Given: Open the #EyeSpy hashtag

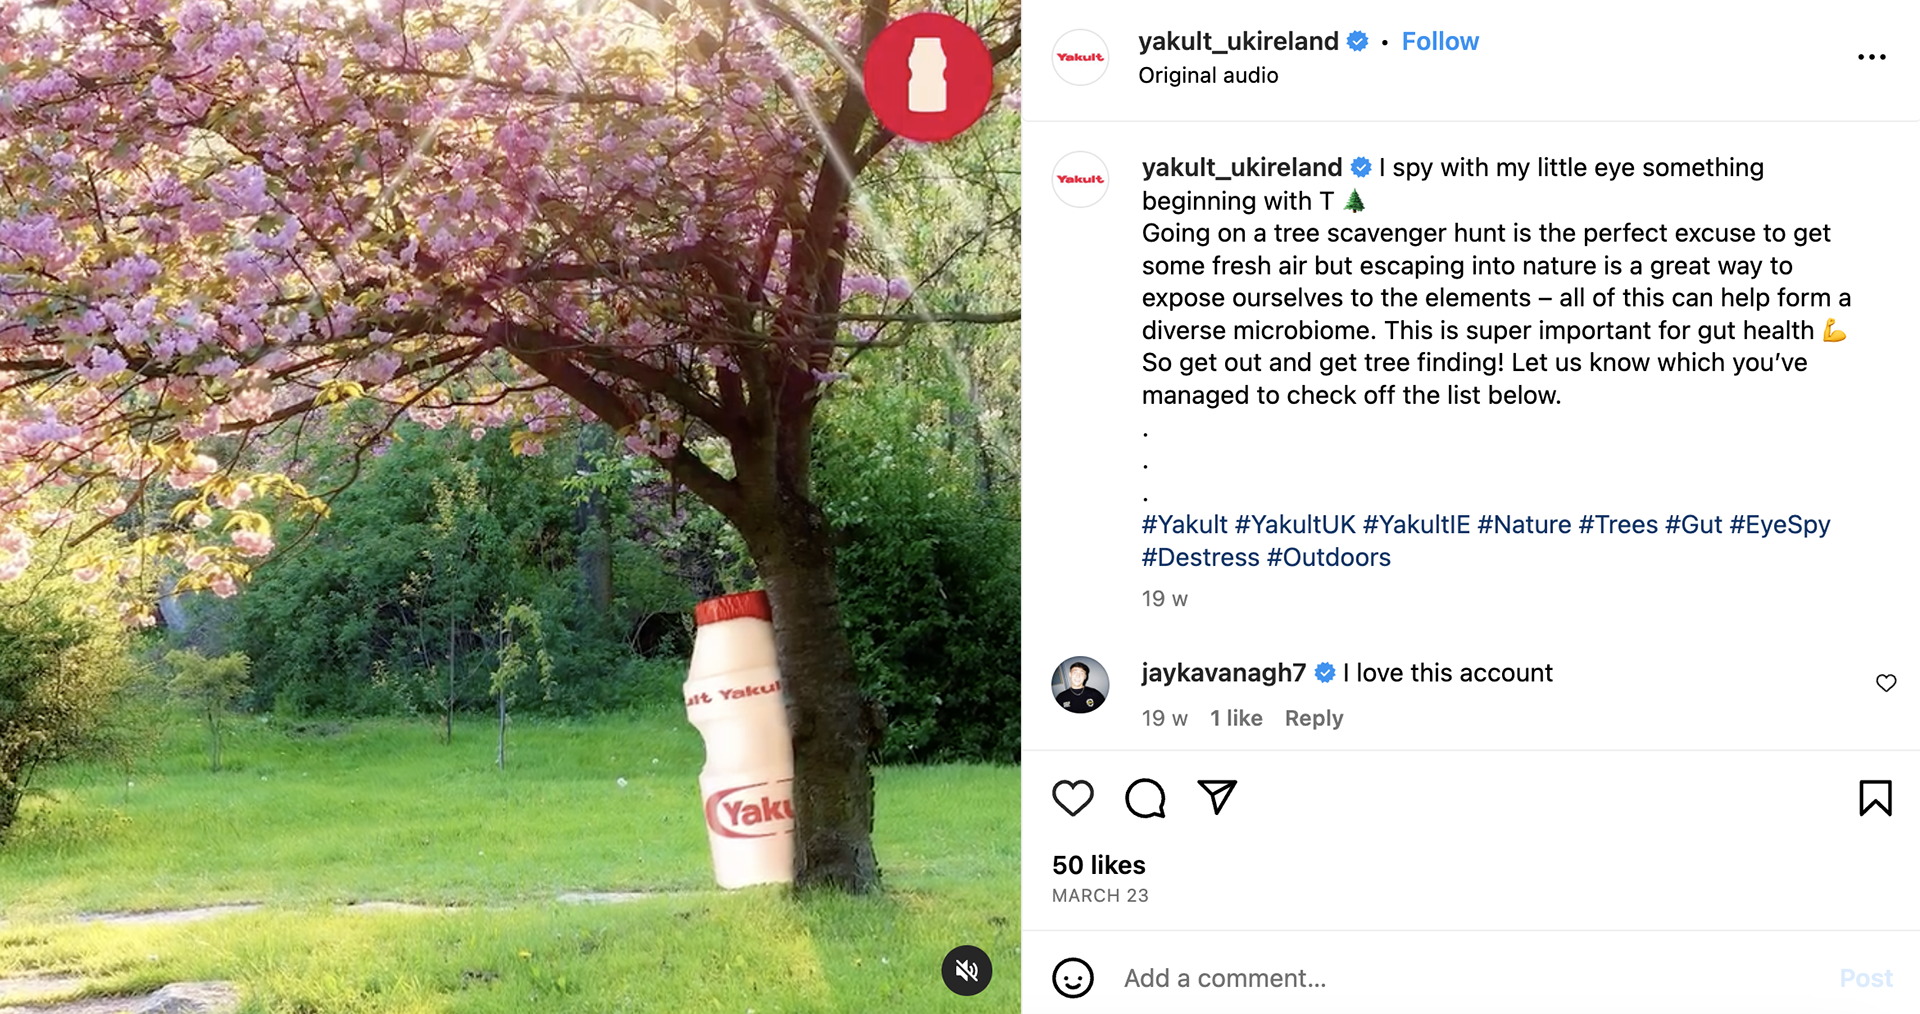Looking at the screenshot, I should [1779, 525].
